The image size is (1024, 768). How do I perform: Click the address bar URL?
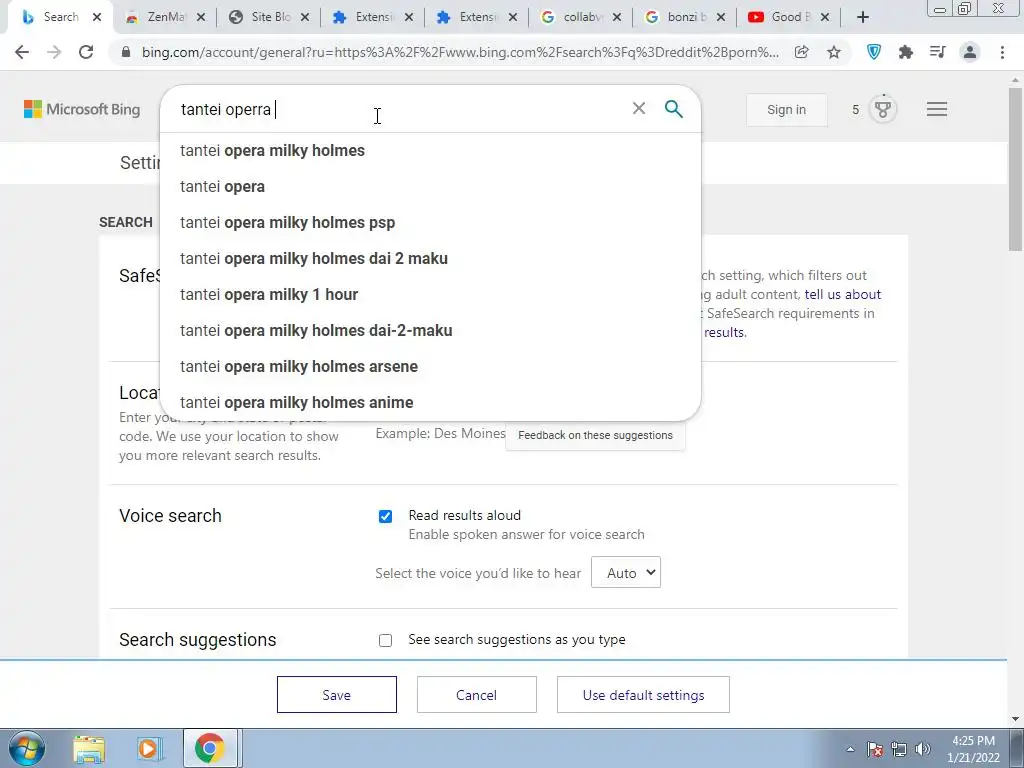(x=460, y=52)
